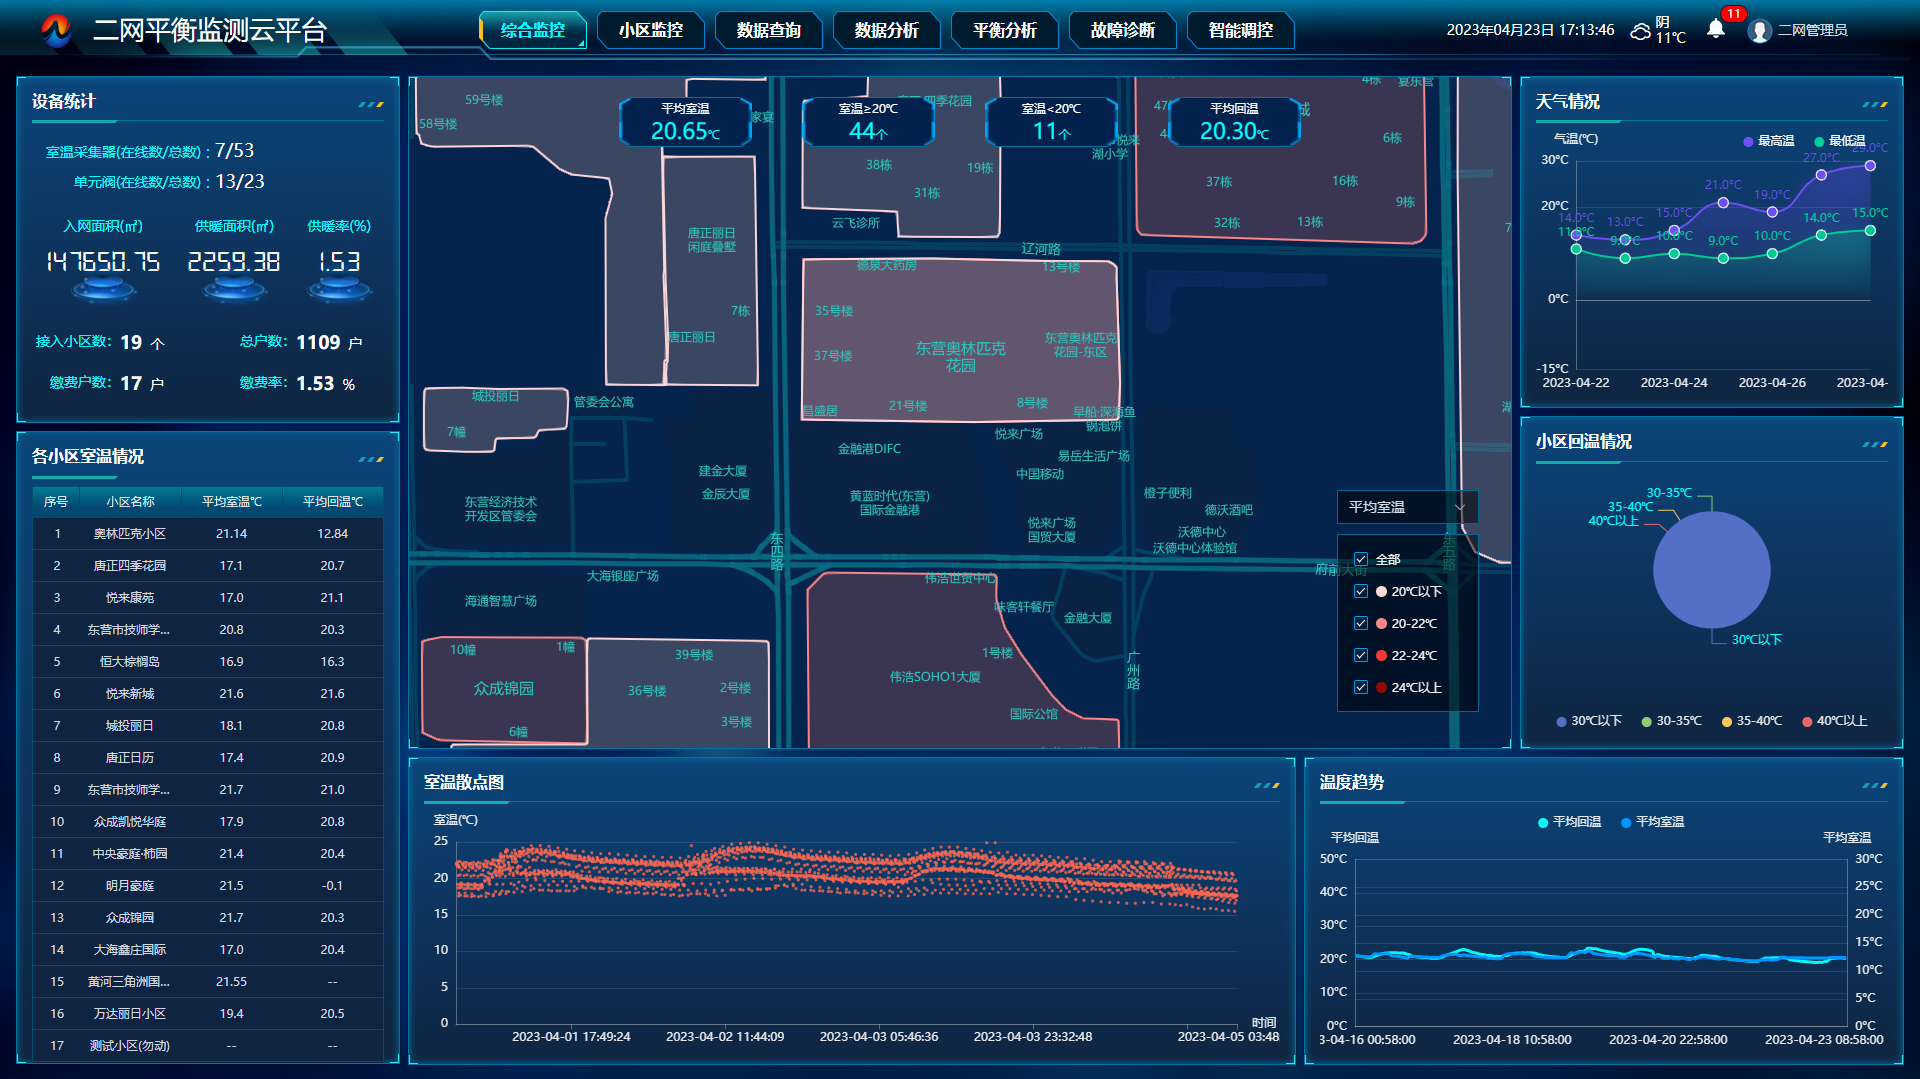
Task: Switch to the 小区监控 tab
Action: [x=651, y=30]
